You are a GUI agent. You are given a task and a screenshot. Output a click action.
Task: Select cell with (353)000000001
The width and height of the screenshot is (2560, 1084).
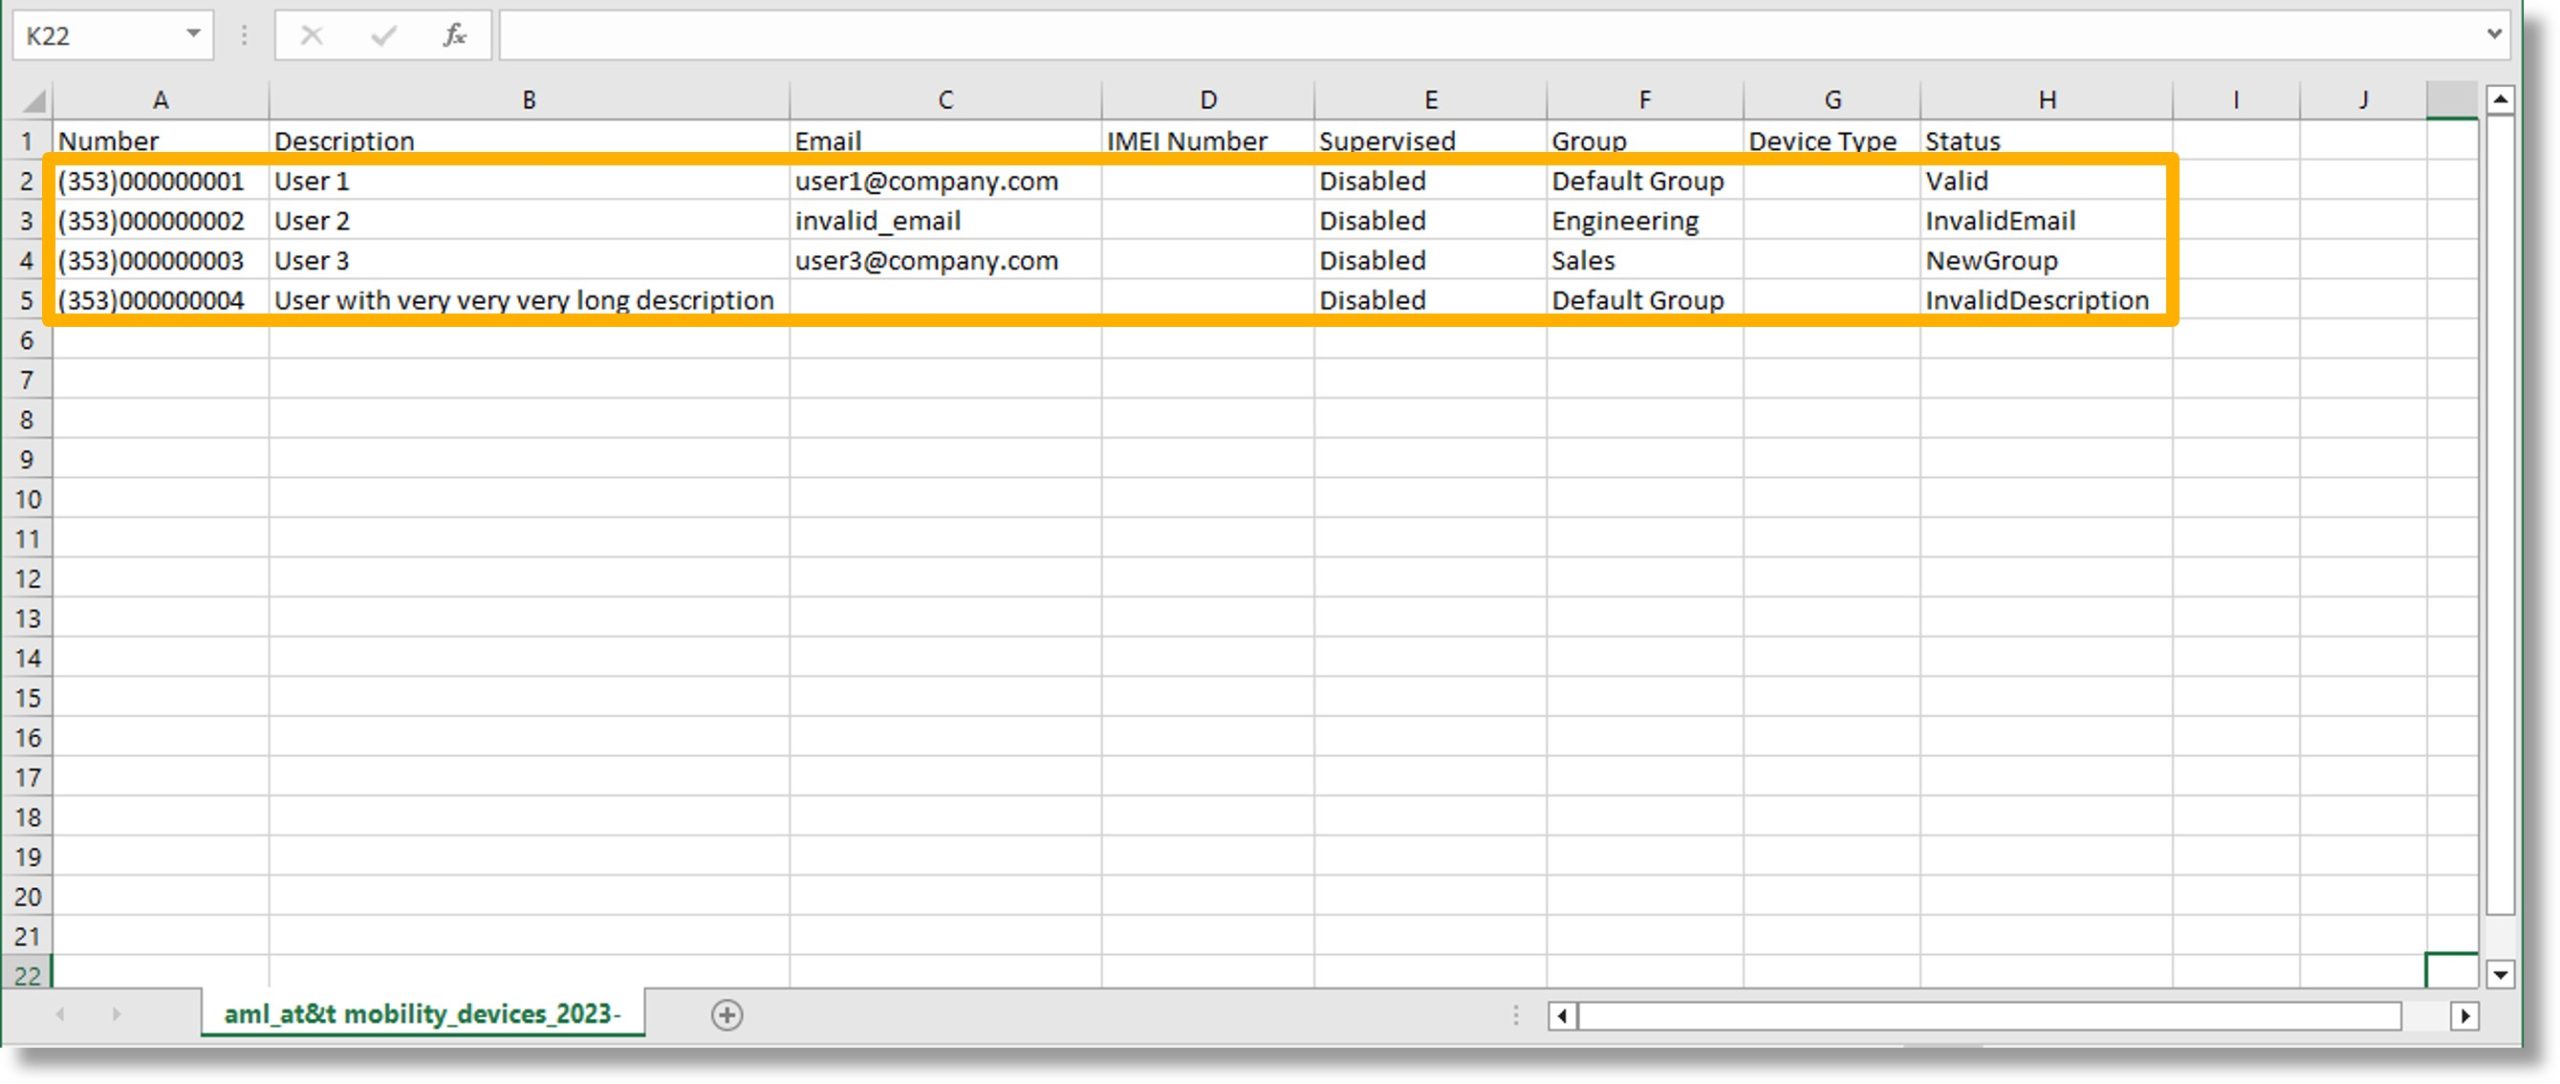161,181
